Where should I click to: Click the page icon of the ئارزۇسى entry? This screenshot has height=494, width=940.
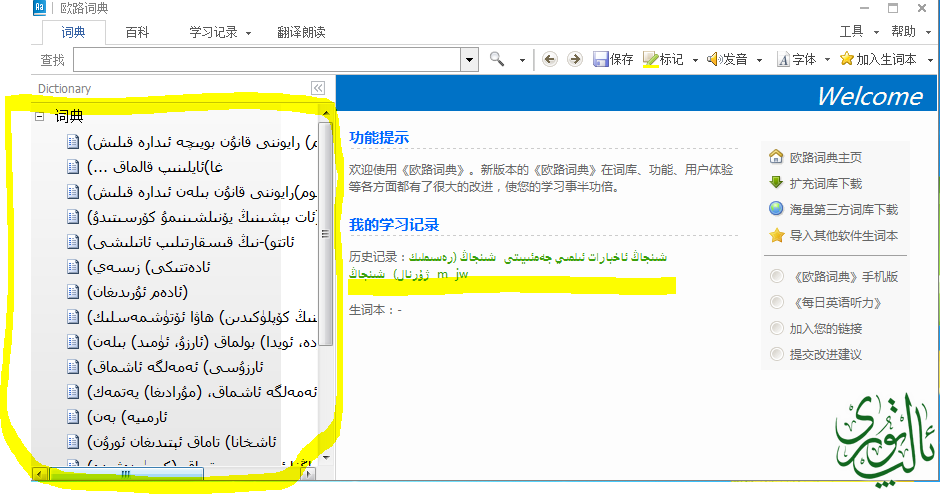point(73,366)
